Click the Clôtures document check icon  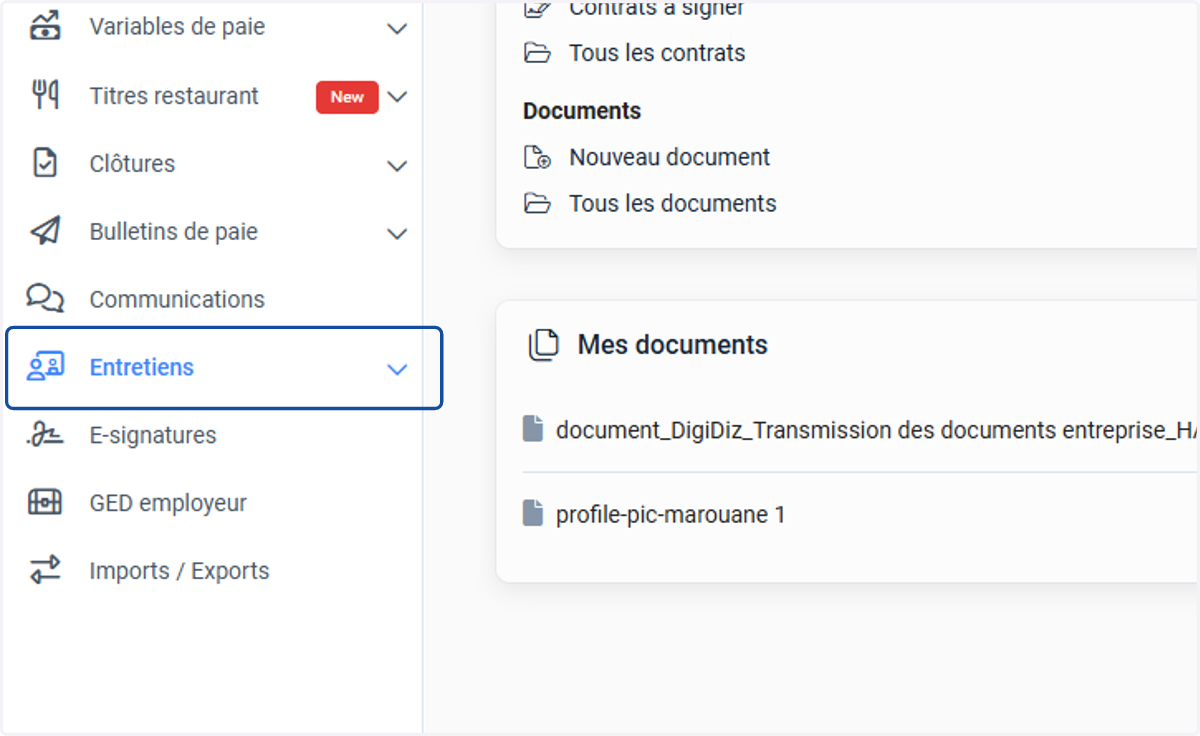45,163
